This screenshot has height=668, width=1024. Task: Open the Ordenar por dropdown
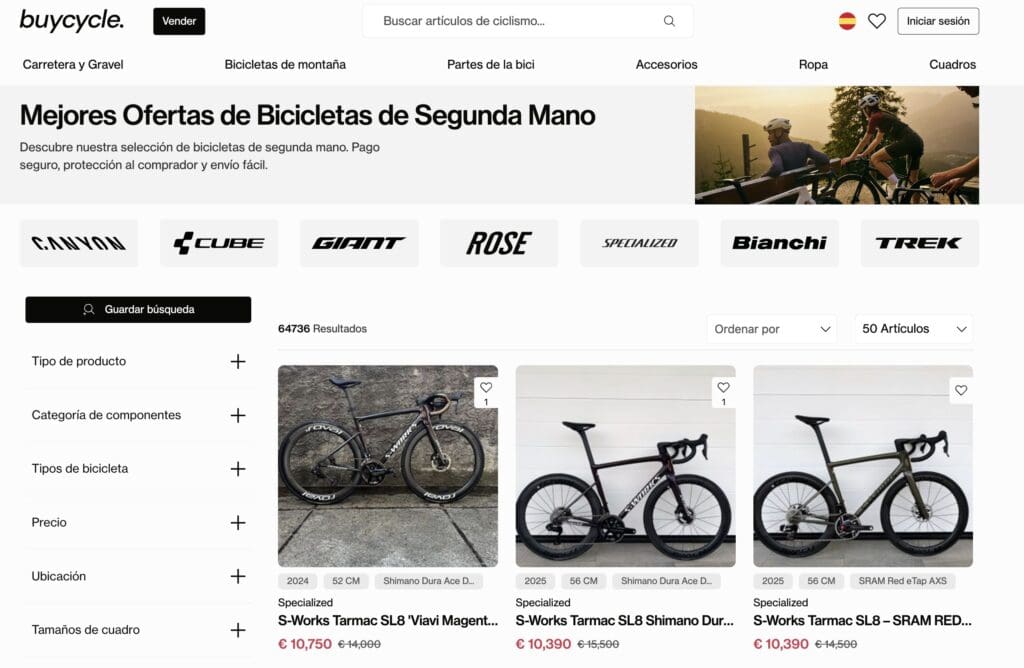(772, 328)
